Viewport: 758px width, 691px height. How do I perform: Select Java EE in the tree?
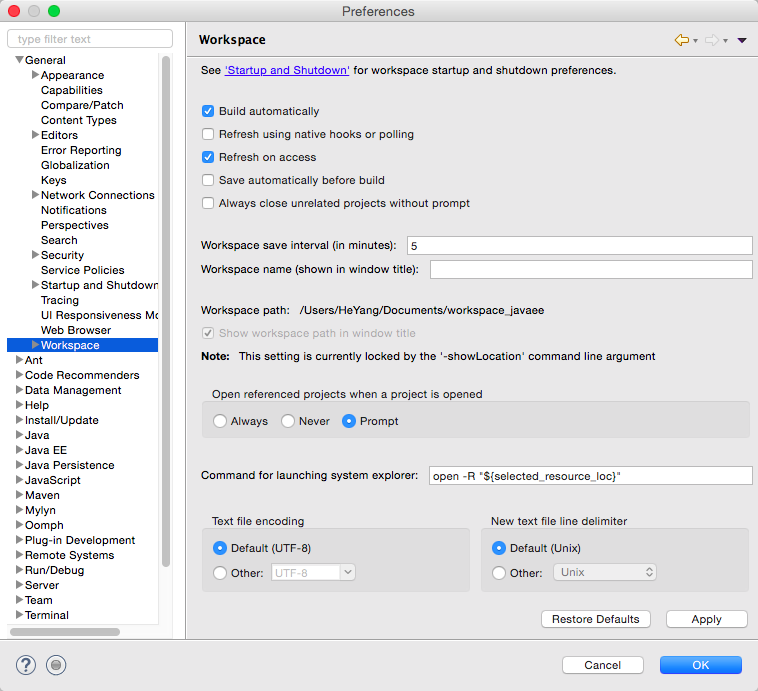(x=46, y=450)
